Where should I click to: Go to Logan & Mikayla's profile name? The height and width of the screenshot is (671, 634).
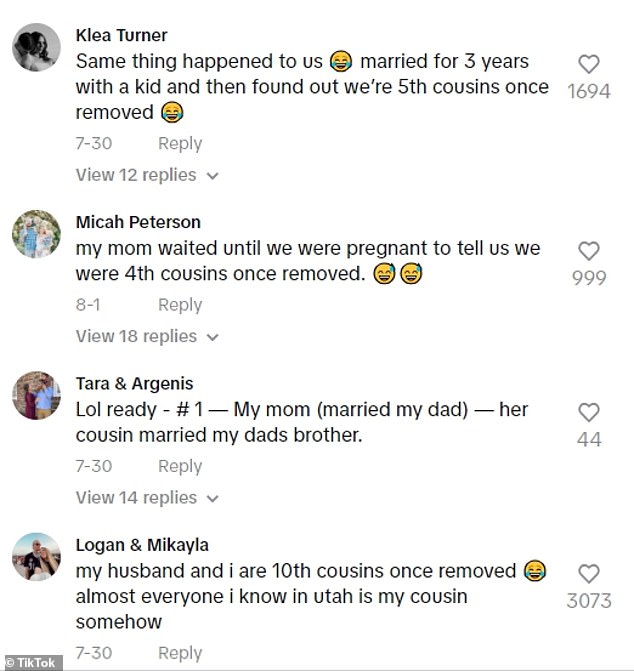coord(142,545)
